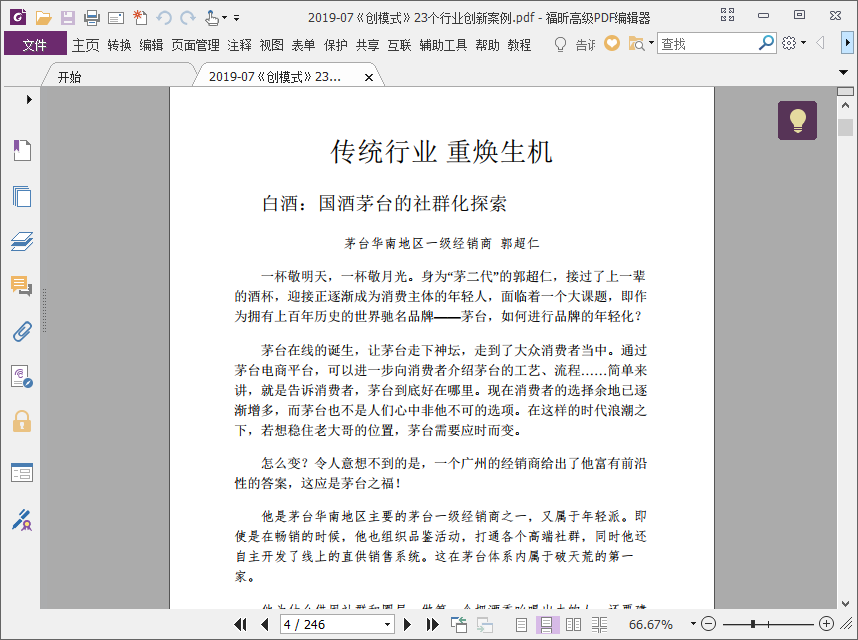
Task: Open the document tab list dropdown
Action: (844, 72)
